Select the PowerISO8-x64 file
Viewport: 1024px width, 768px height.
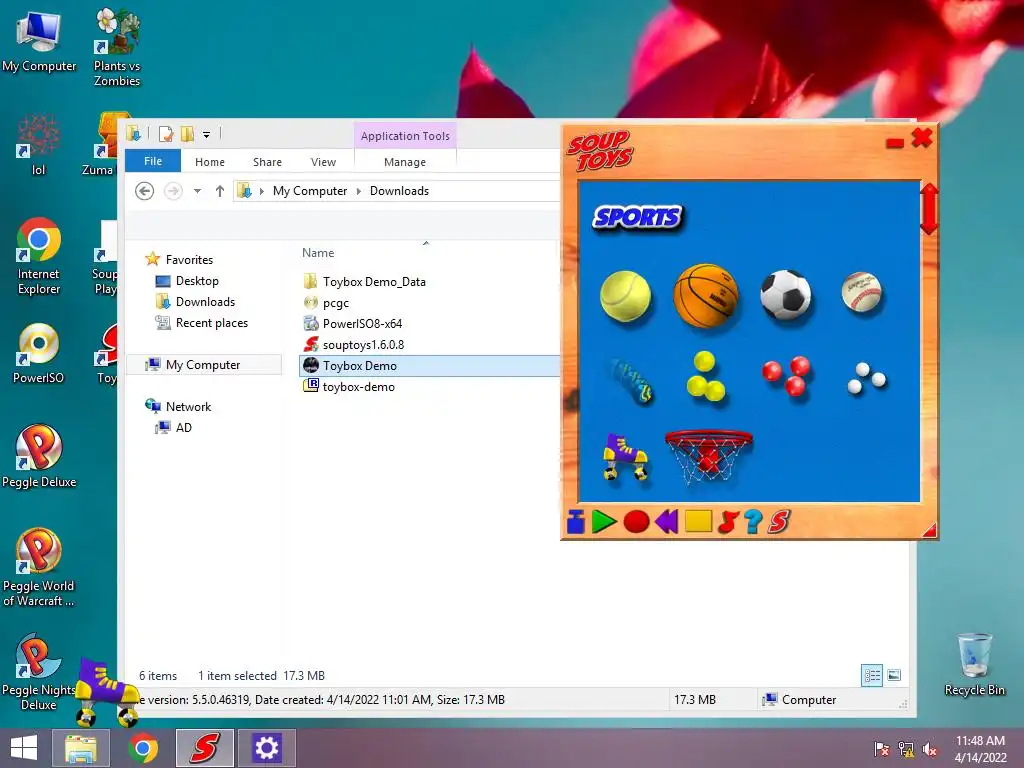tap(362, 323)
